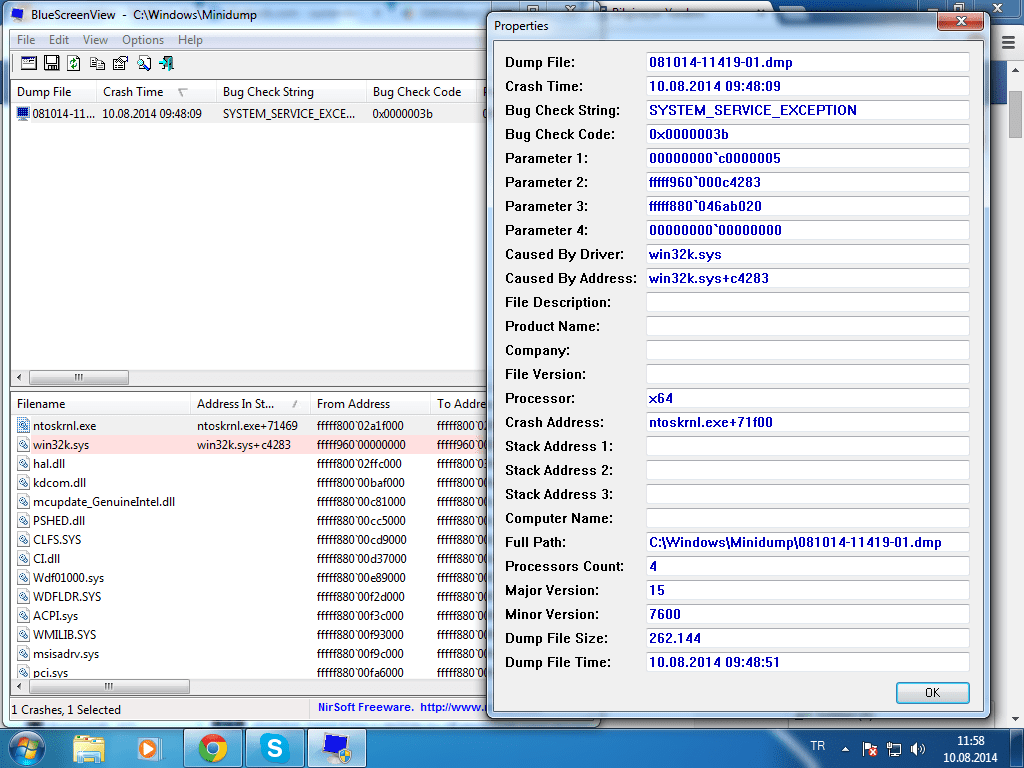
Task: Click the Exit toolbar icon
Action: [x=167, y=63]
